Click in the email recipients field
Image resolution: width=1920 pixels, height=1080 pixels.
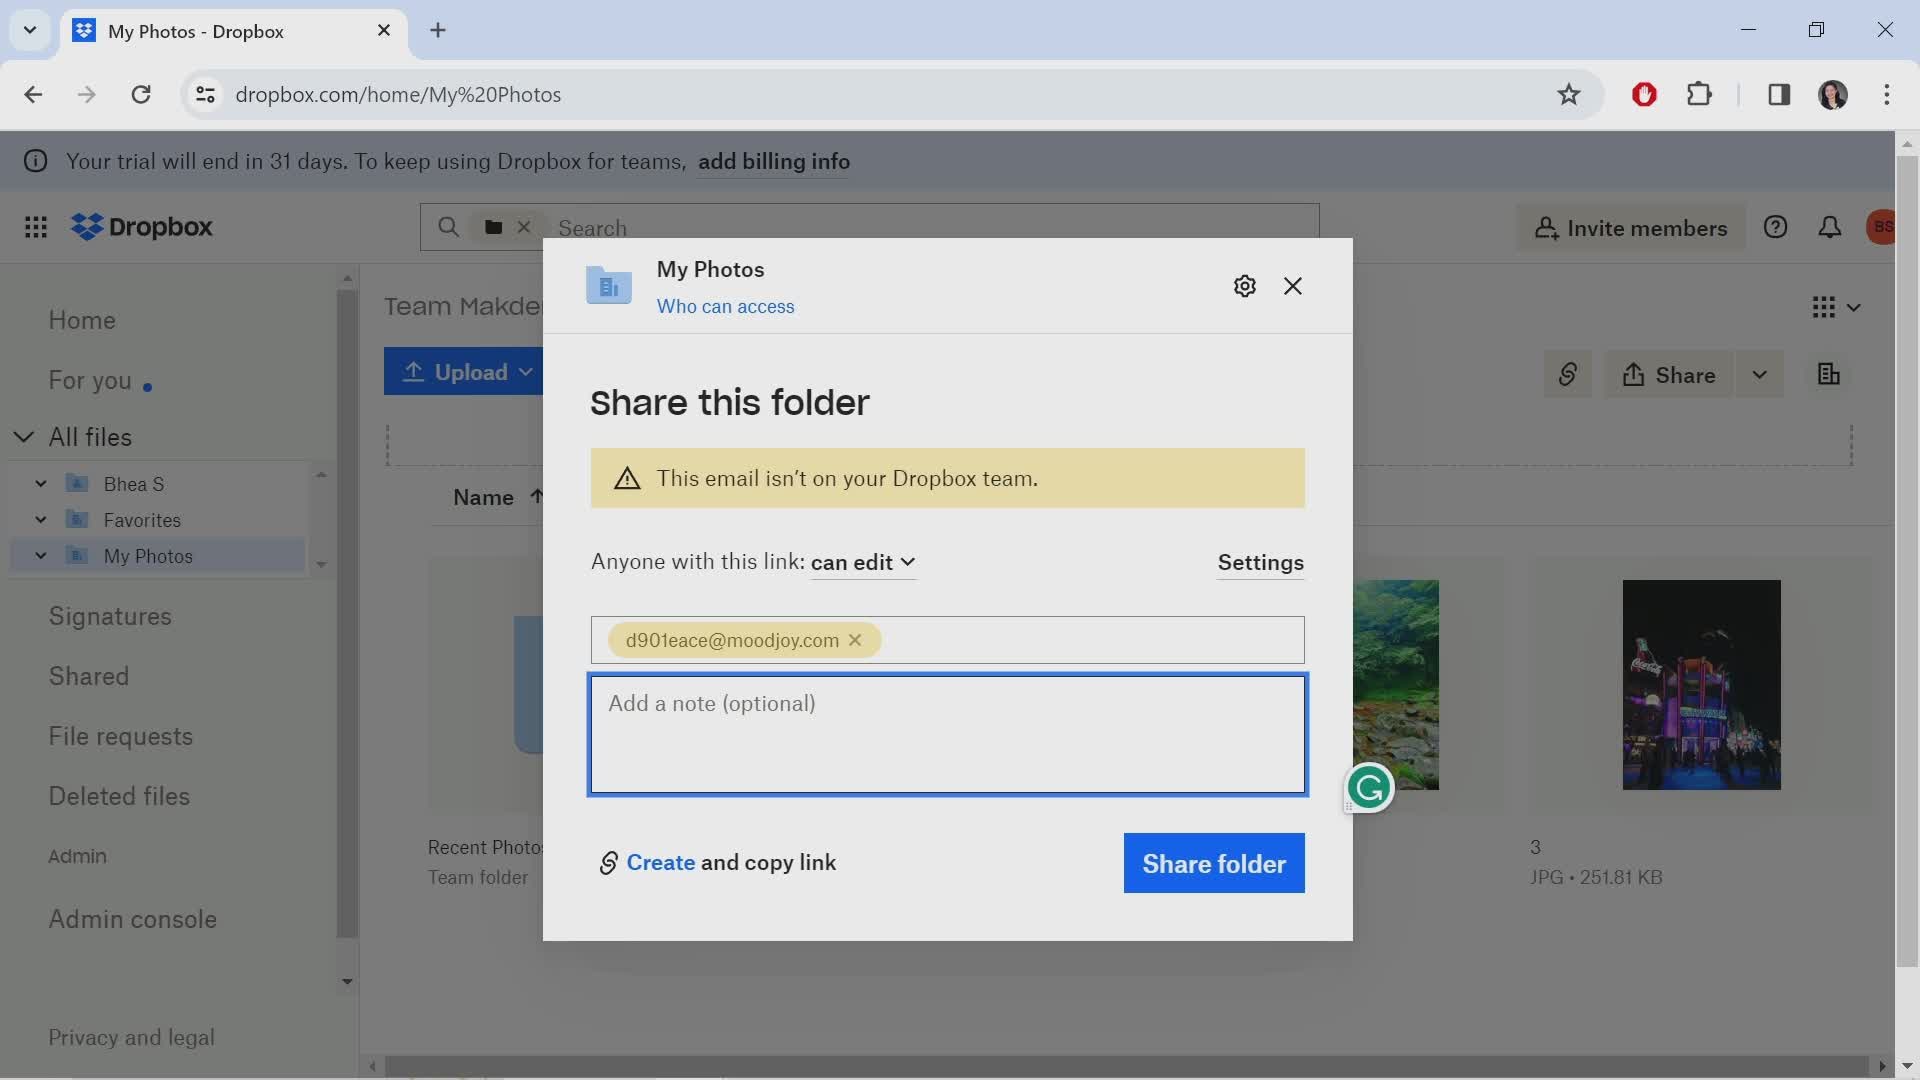(947, 640)
